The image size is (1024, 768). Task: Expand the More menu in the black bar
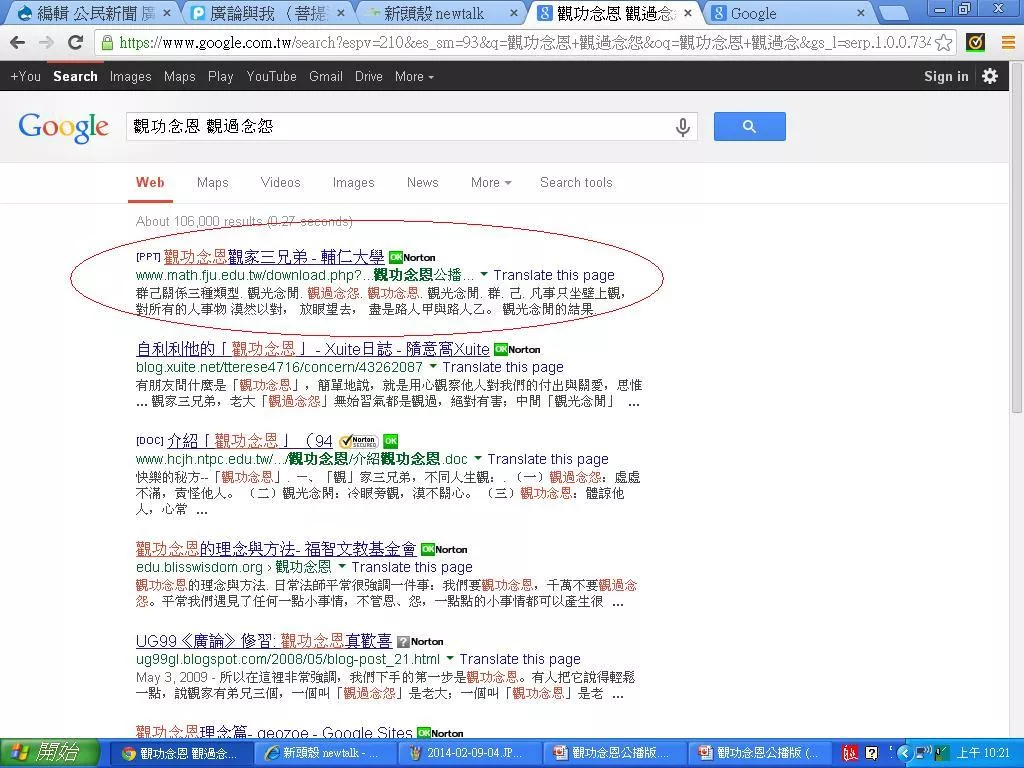click(x=414, y=76)
